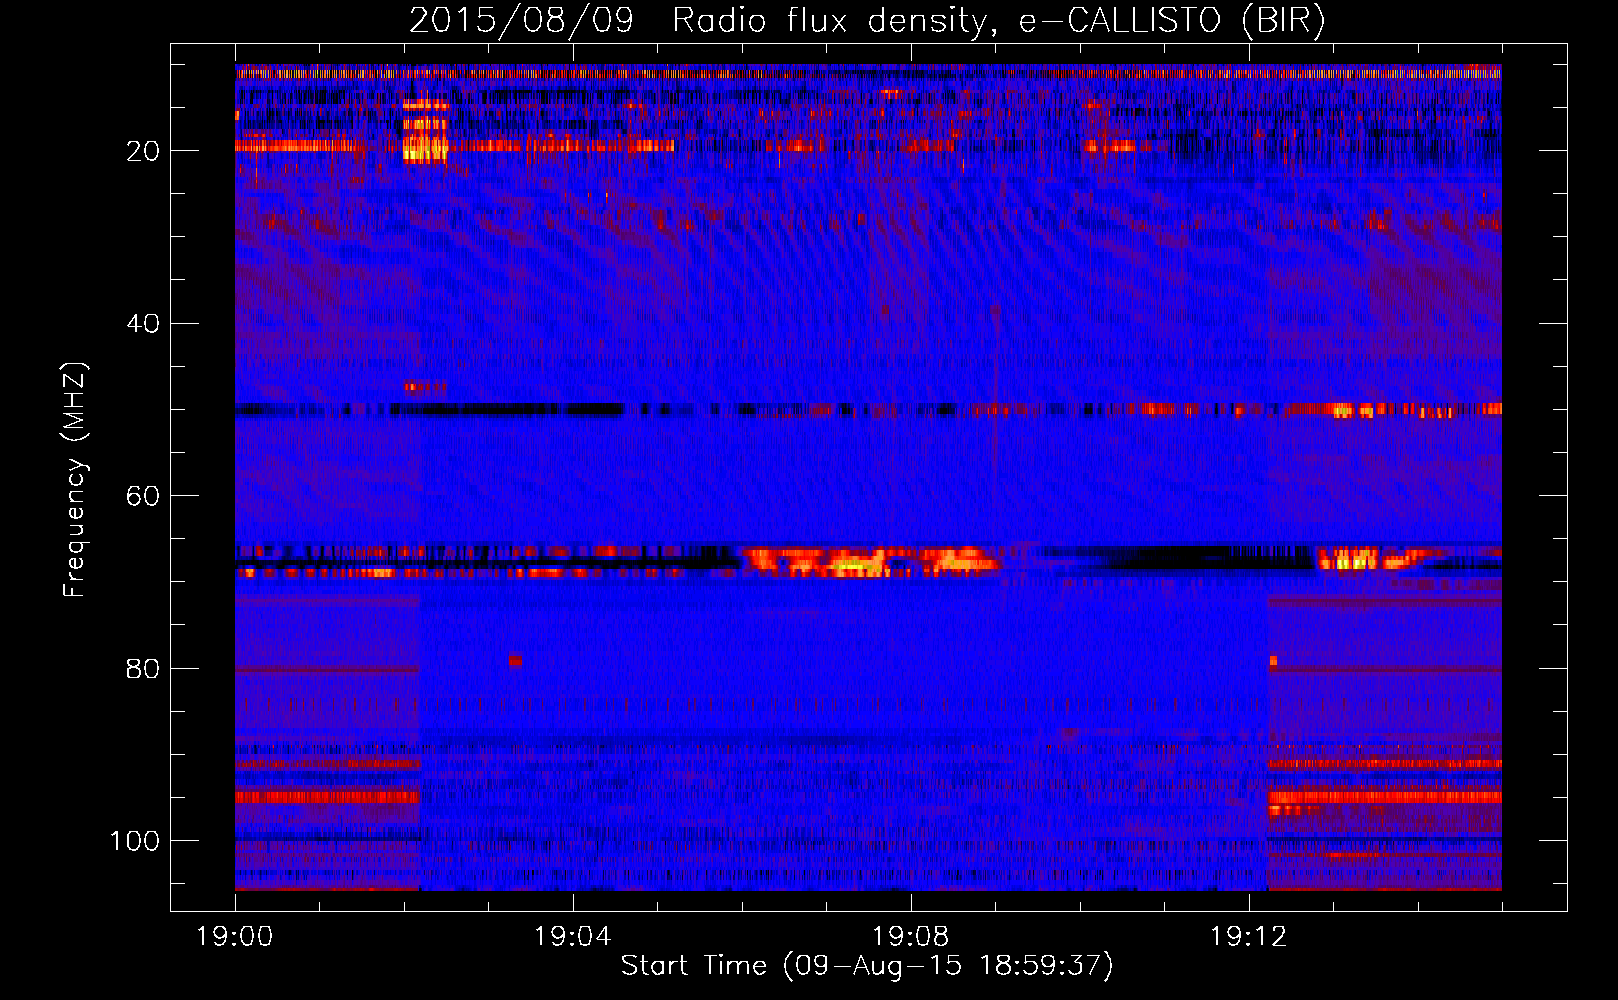
Task: Select the '80' frequency tick label
Action: click(x=143, y=669)
